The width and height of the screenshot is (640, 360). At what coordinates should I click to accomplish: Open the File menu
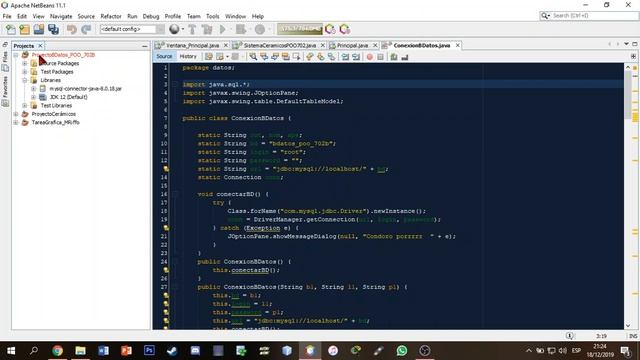tap(7, 16)
